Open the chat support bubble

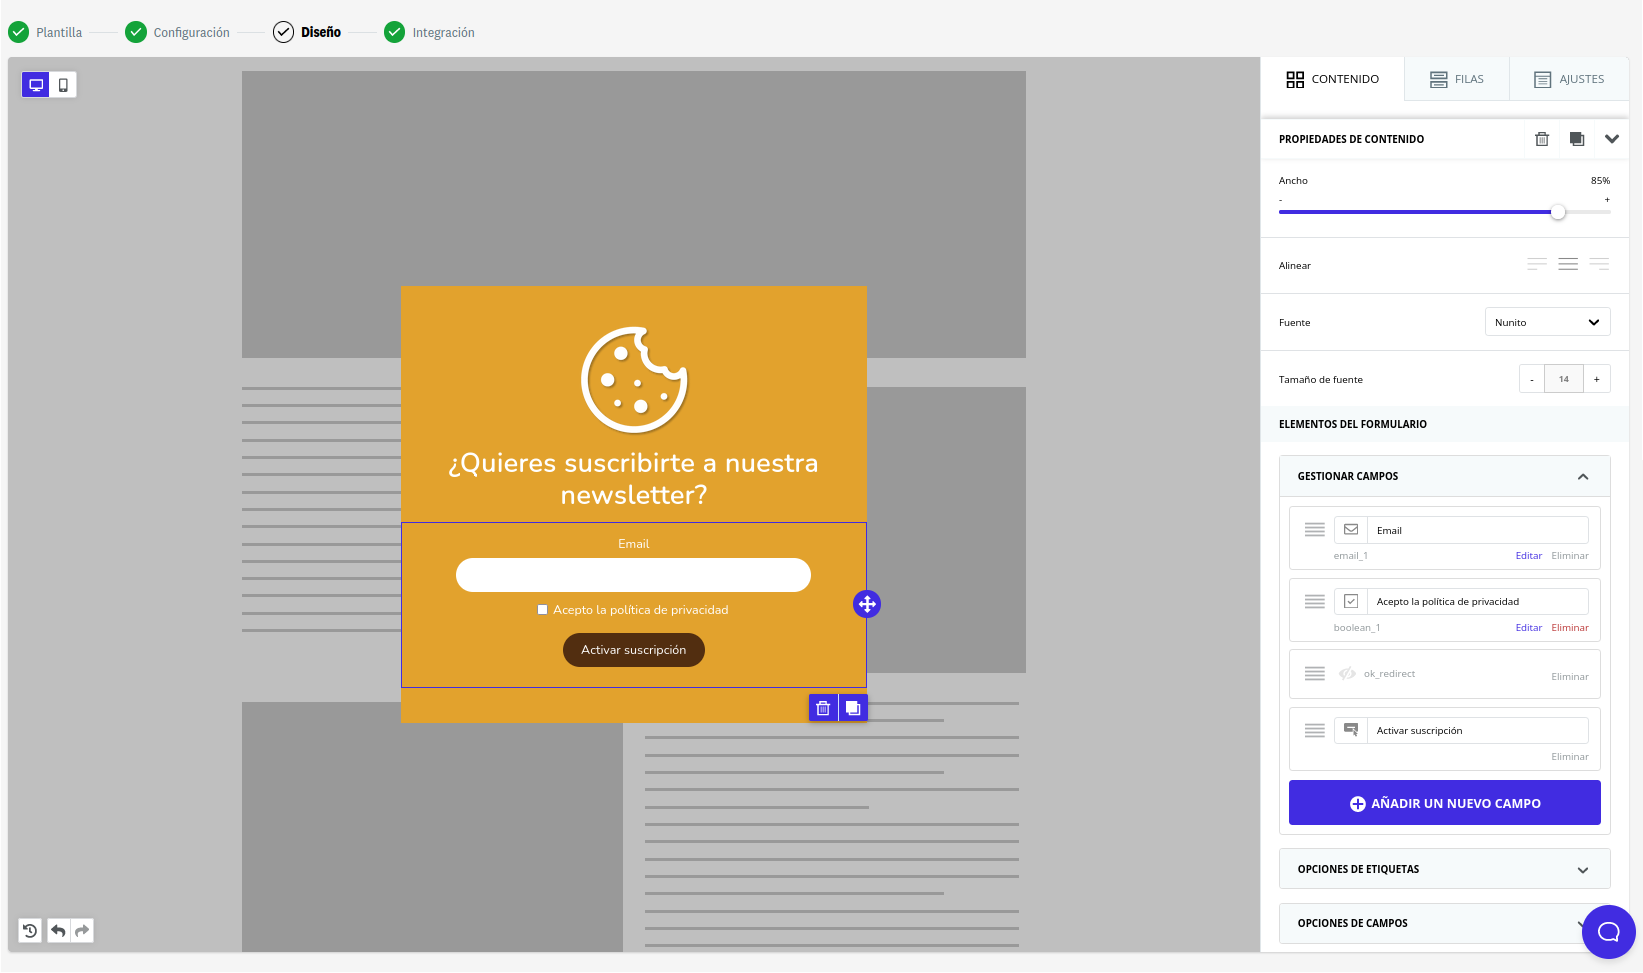click(1609, 932)
